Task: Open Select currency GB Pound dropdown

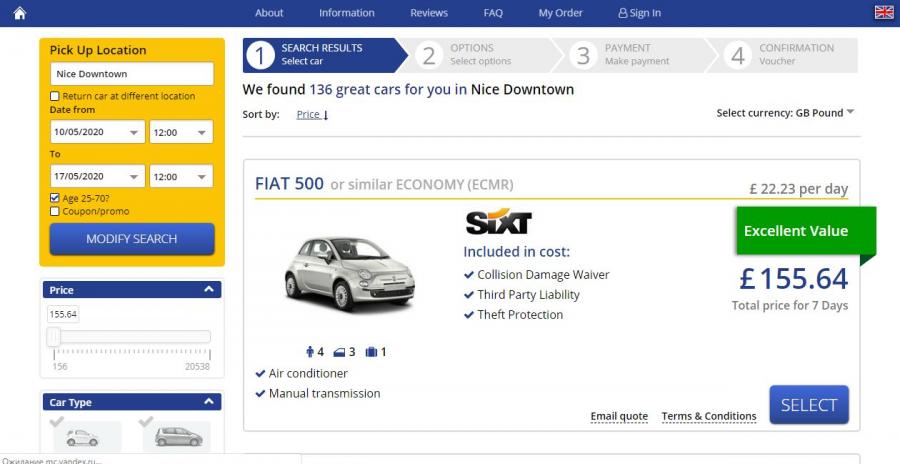Action: [785, 113]
